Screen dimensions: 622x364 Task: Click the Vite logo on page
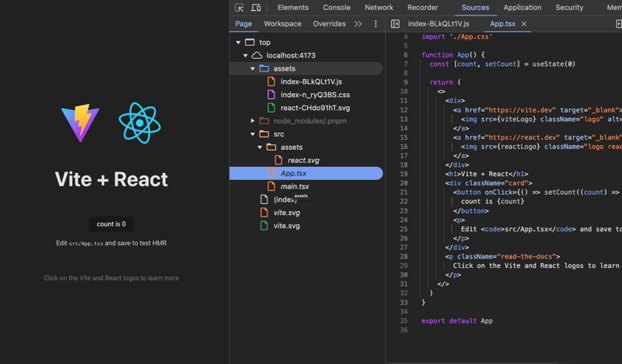pos(81,123)
